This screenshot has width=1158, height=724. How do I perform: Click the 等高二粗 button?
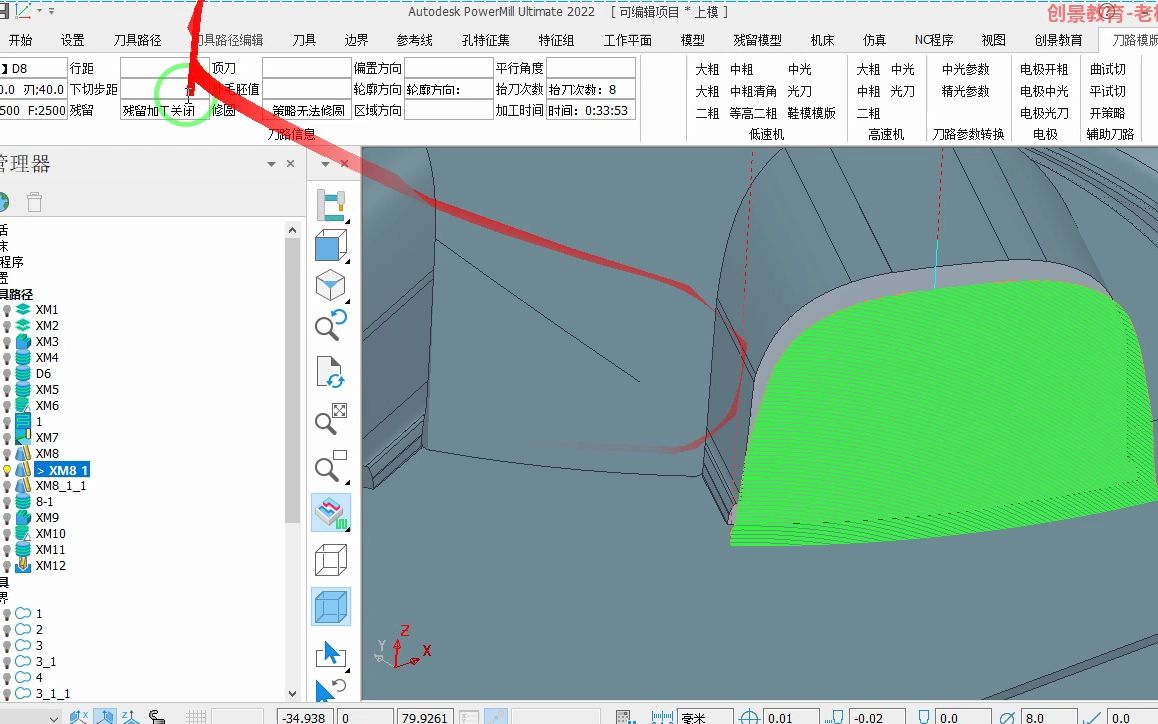pos(753,113)
